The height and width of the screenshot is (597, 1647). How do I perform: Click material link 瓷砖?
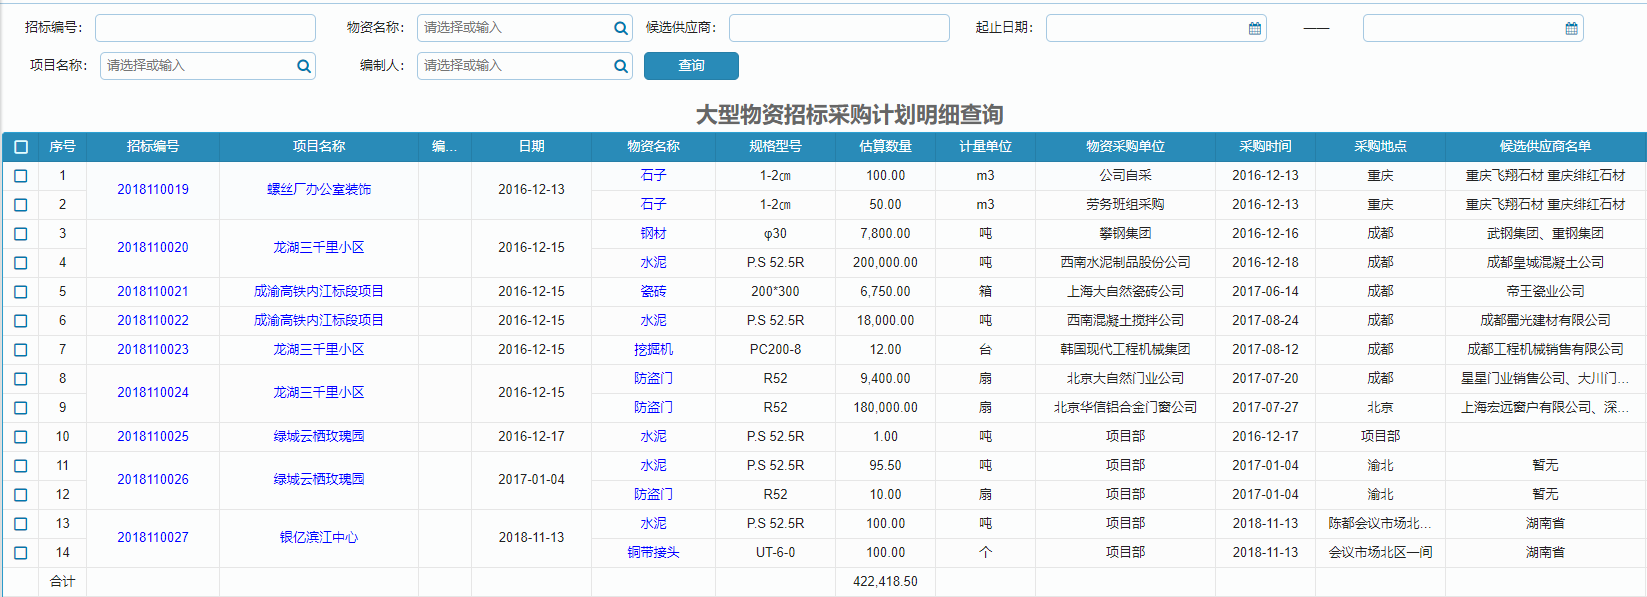click(x=653, y=292)
